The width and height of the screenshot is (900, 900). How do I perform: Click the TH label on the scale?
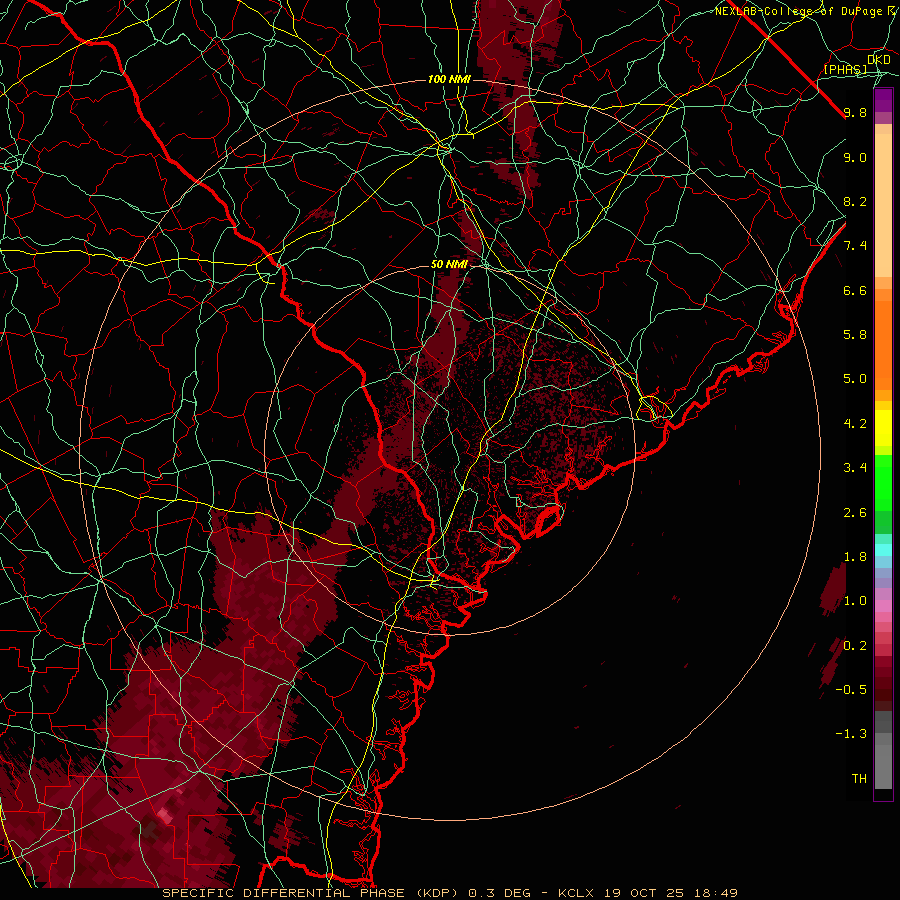859,779
